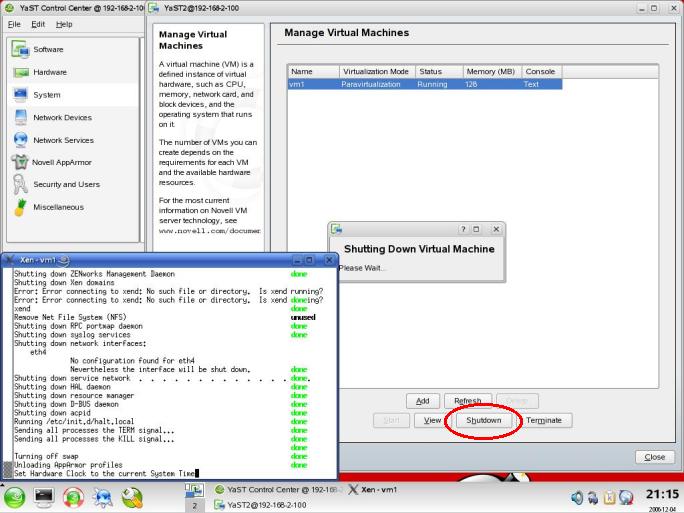Open Novell AppArmor category icon
Image resolution: width=684 pixels, height=513 pixels.
click(x=20, y=162)
